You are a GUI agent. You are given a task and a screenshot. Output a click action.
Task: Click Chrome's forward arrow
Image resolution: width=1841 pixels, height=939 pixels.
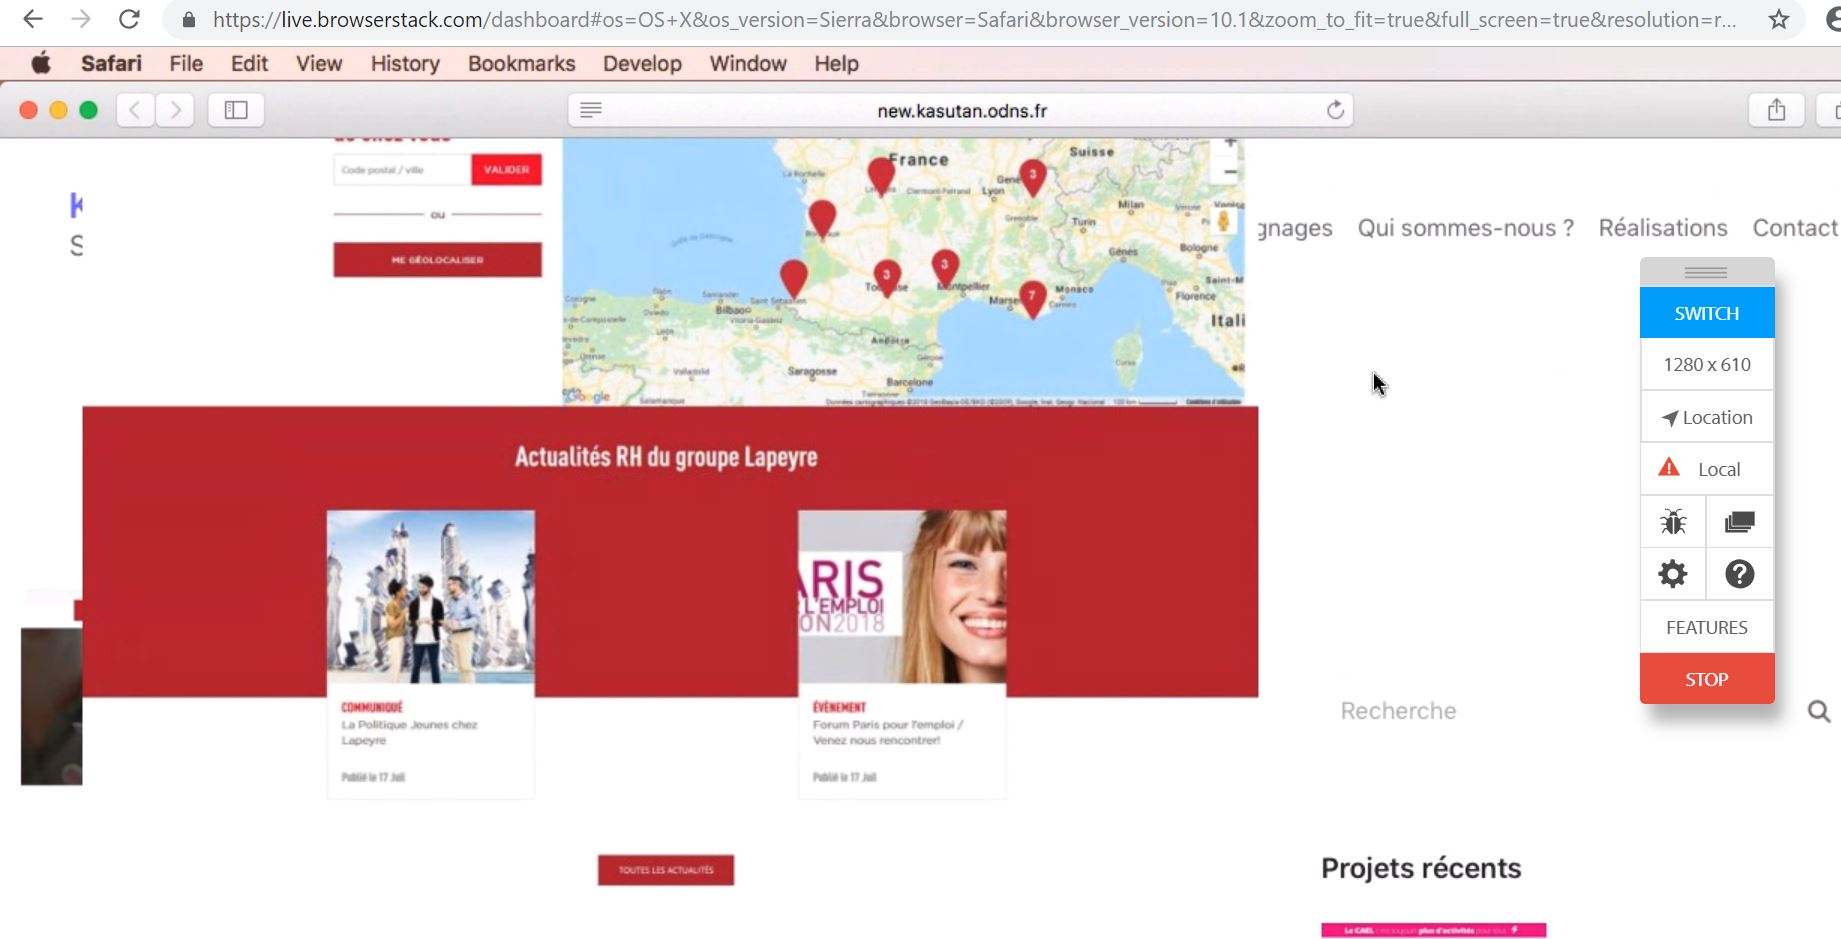[x=81, y=19]
